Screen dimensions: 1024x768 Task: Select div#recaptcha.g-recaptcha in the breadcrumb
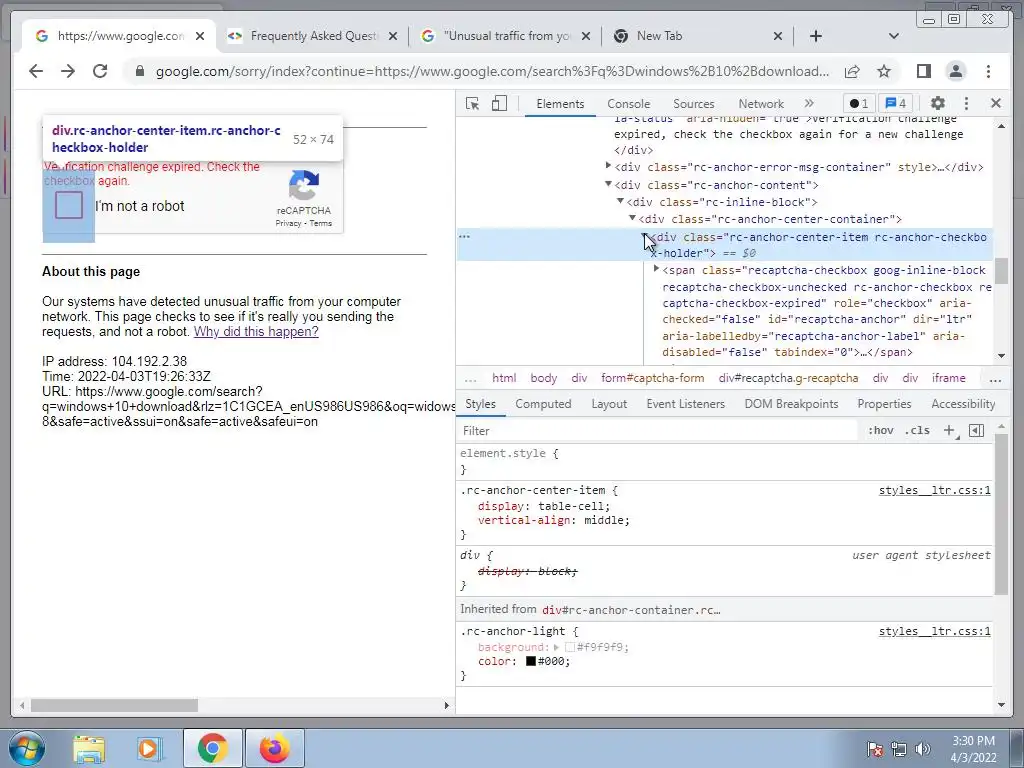(x=788, y=378)
